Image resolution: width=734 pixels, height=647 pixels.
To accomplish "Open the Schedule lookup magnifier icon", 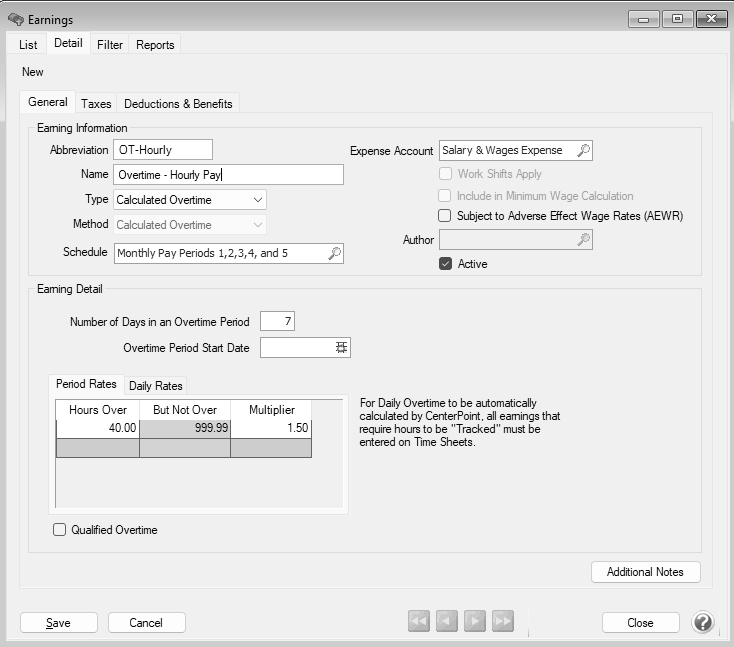I will coord(335,253).
